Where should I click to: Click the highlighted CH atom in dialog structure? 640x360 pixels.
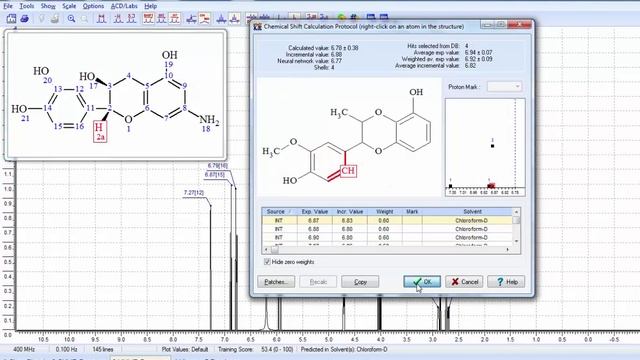(x=348, y=170)
